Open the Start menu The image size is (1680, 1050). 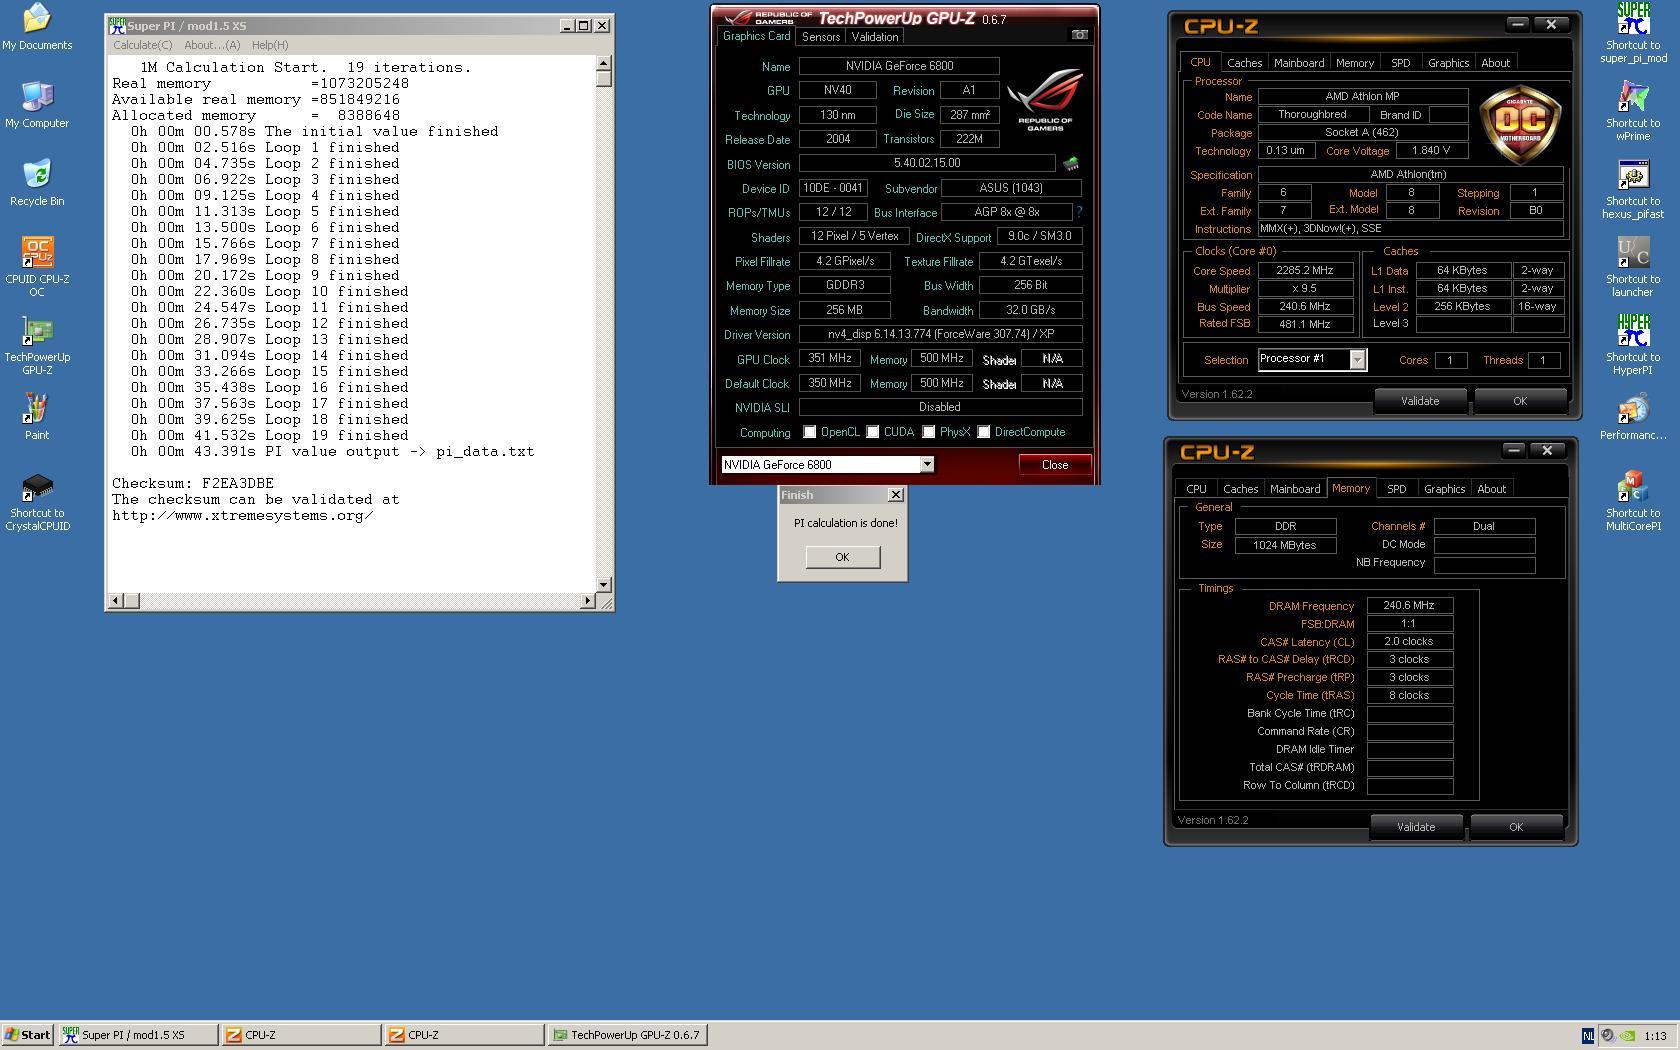coord(28,1035)
